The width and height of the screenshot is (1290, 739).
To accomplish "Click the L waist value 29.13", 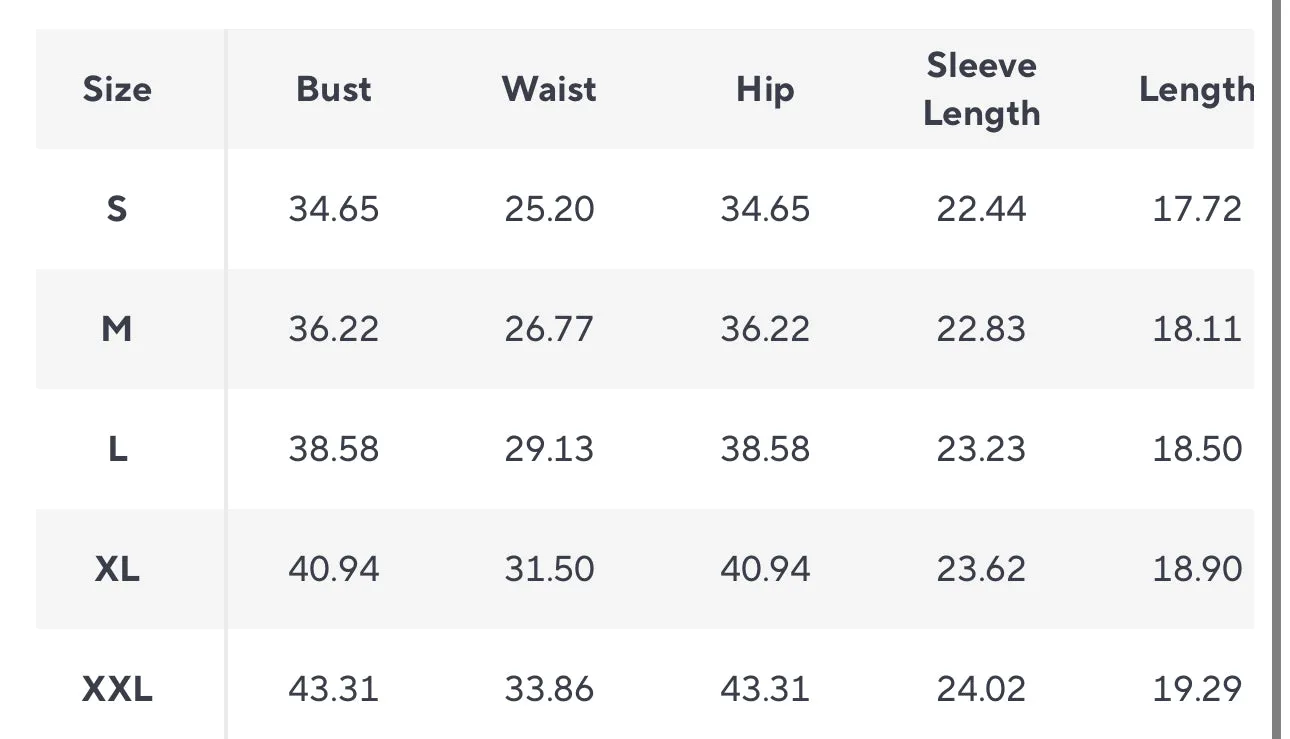I will tap(549, 449).
